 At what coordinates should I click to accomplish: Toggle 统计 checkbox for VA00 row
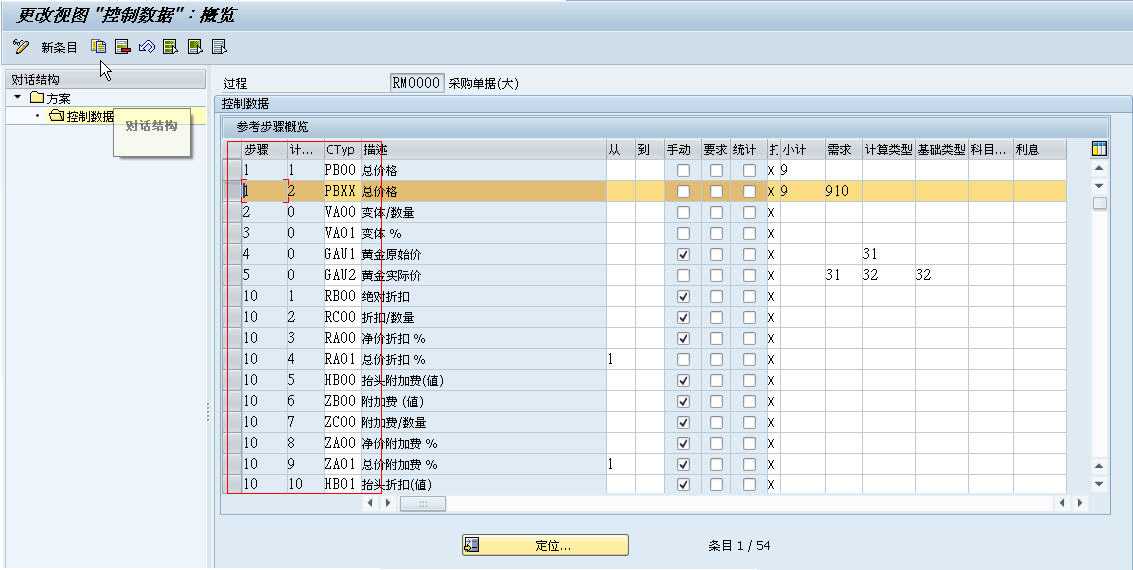(749, 212)
